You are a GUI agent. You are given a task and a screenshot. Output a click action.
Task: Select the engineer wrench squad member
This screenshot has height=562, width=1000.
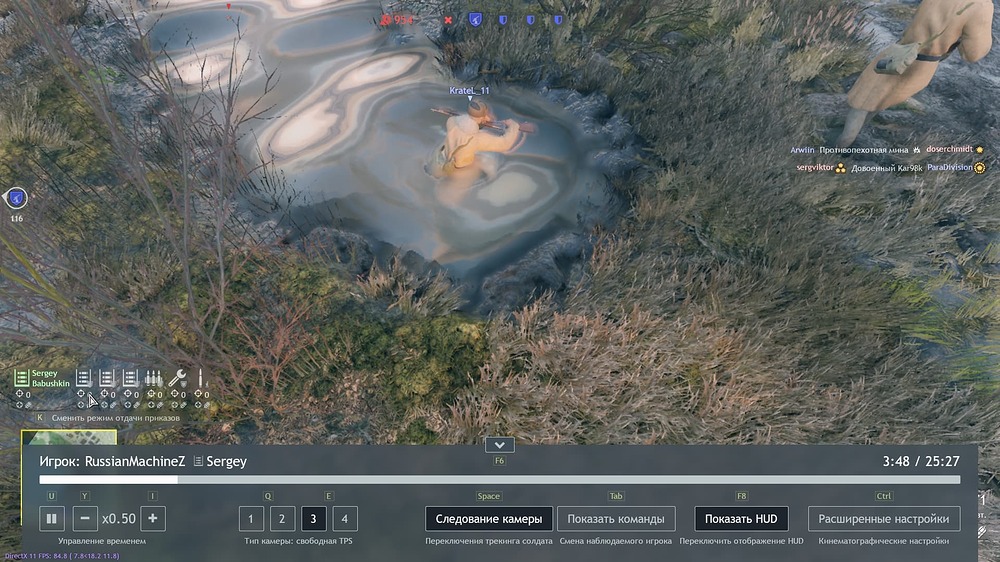[x=178, y=378]
